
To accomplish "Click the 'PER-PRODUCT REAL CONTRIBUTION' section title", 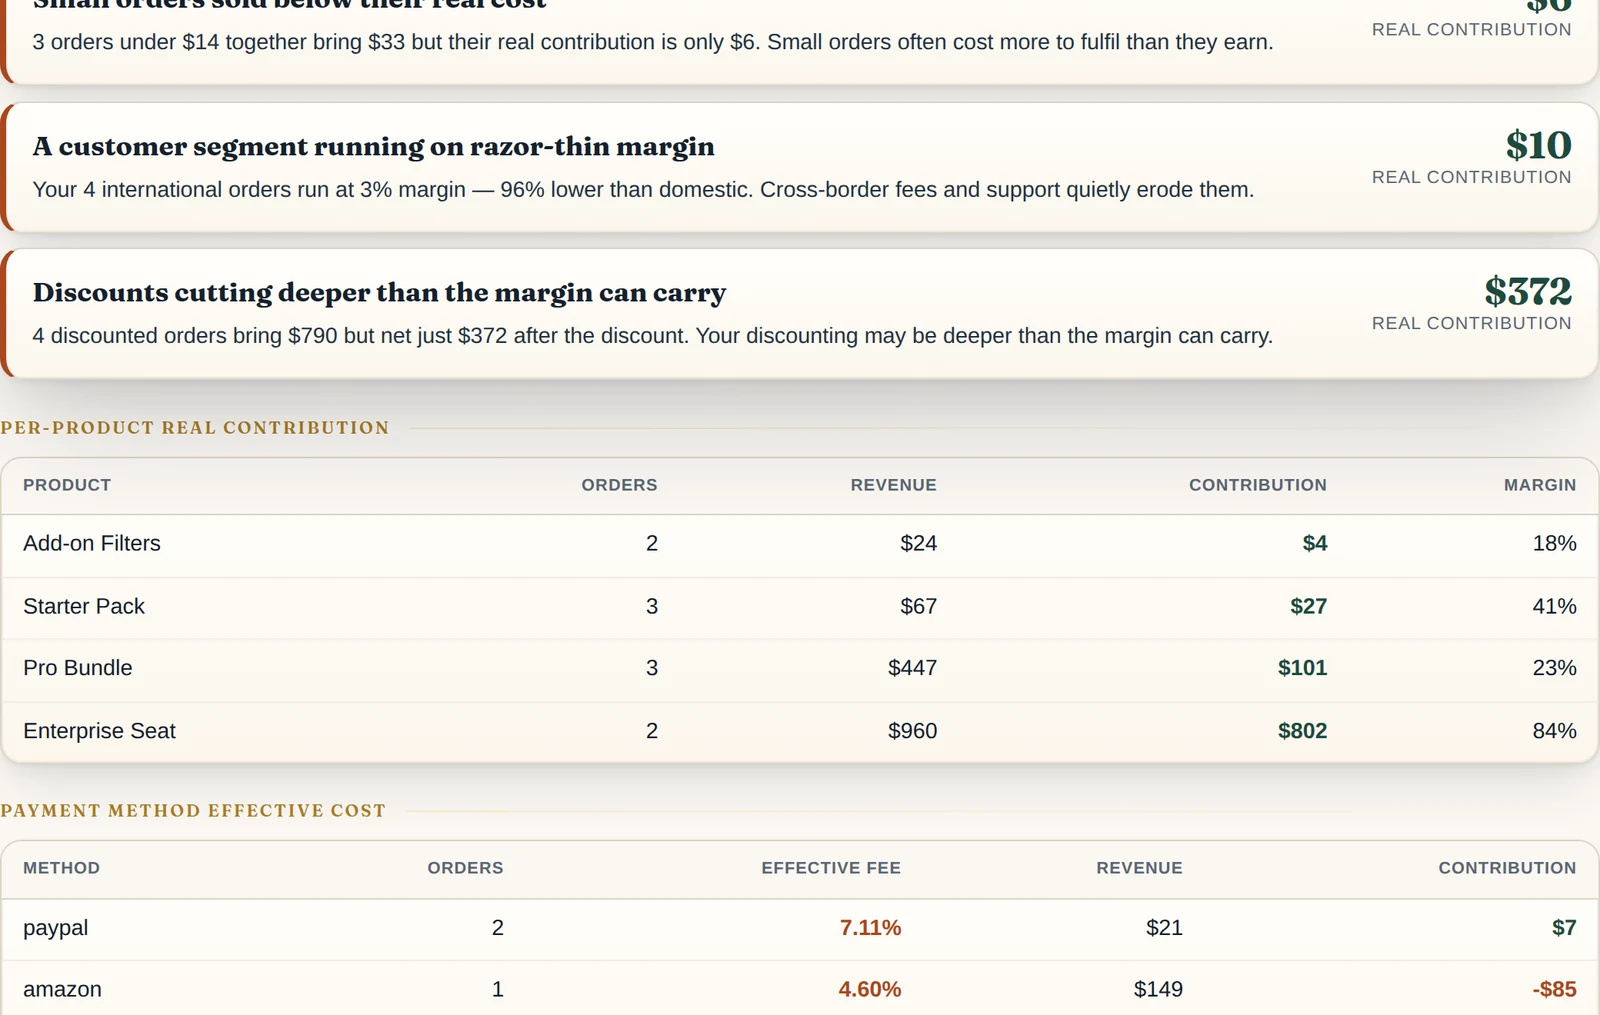I will pos(195,428).
